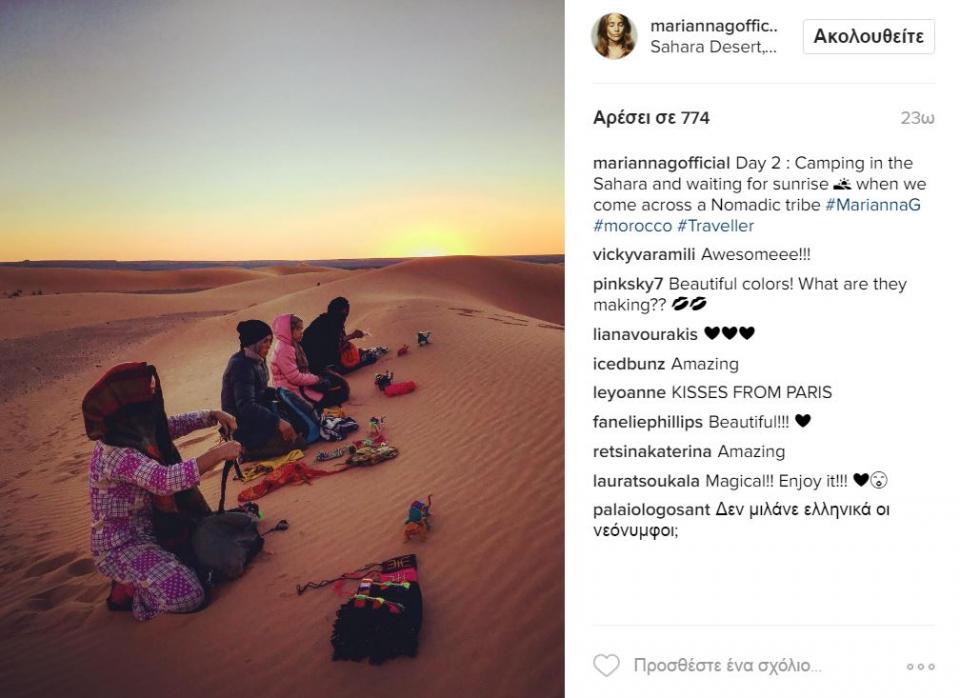Open the #morocco hashtag
The image size is (960, 698).
[x=632, y=226]
